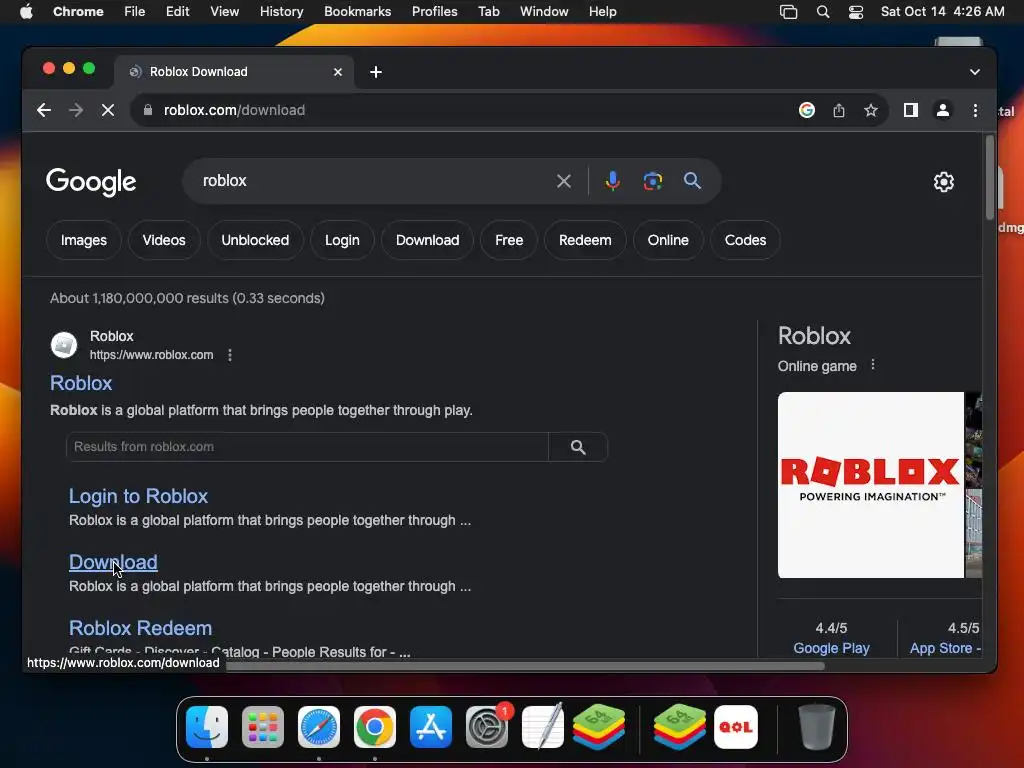
Task: Click the vertical page scrollbar
Action: (x=990, y=178)
